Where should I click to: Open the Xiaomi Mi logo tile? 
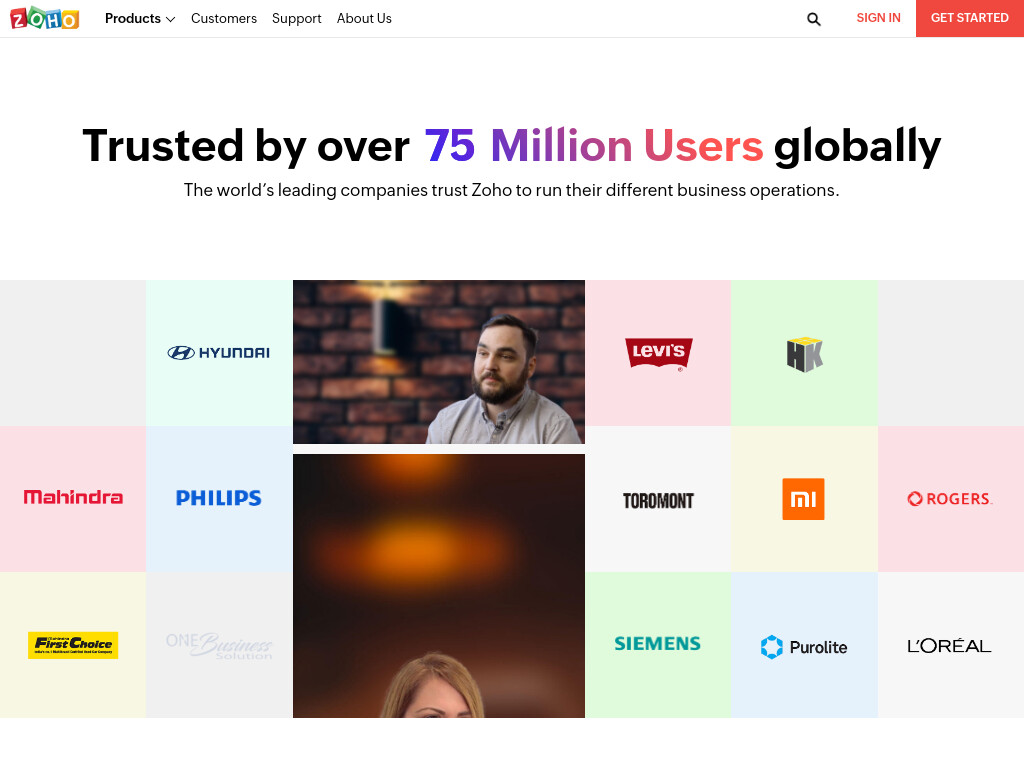[805, 500]
